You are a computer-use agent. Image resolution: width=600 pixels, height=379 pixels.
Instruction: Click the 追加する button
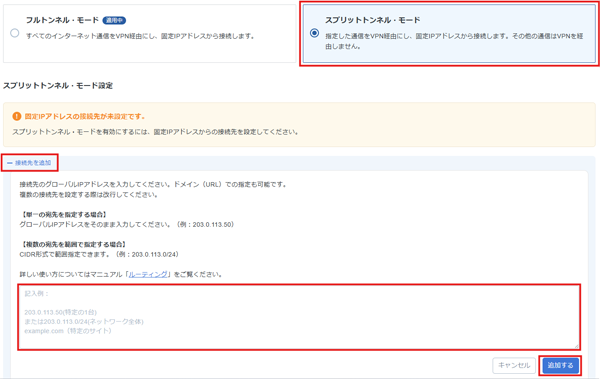point(560,365)
